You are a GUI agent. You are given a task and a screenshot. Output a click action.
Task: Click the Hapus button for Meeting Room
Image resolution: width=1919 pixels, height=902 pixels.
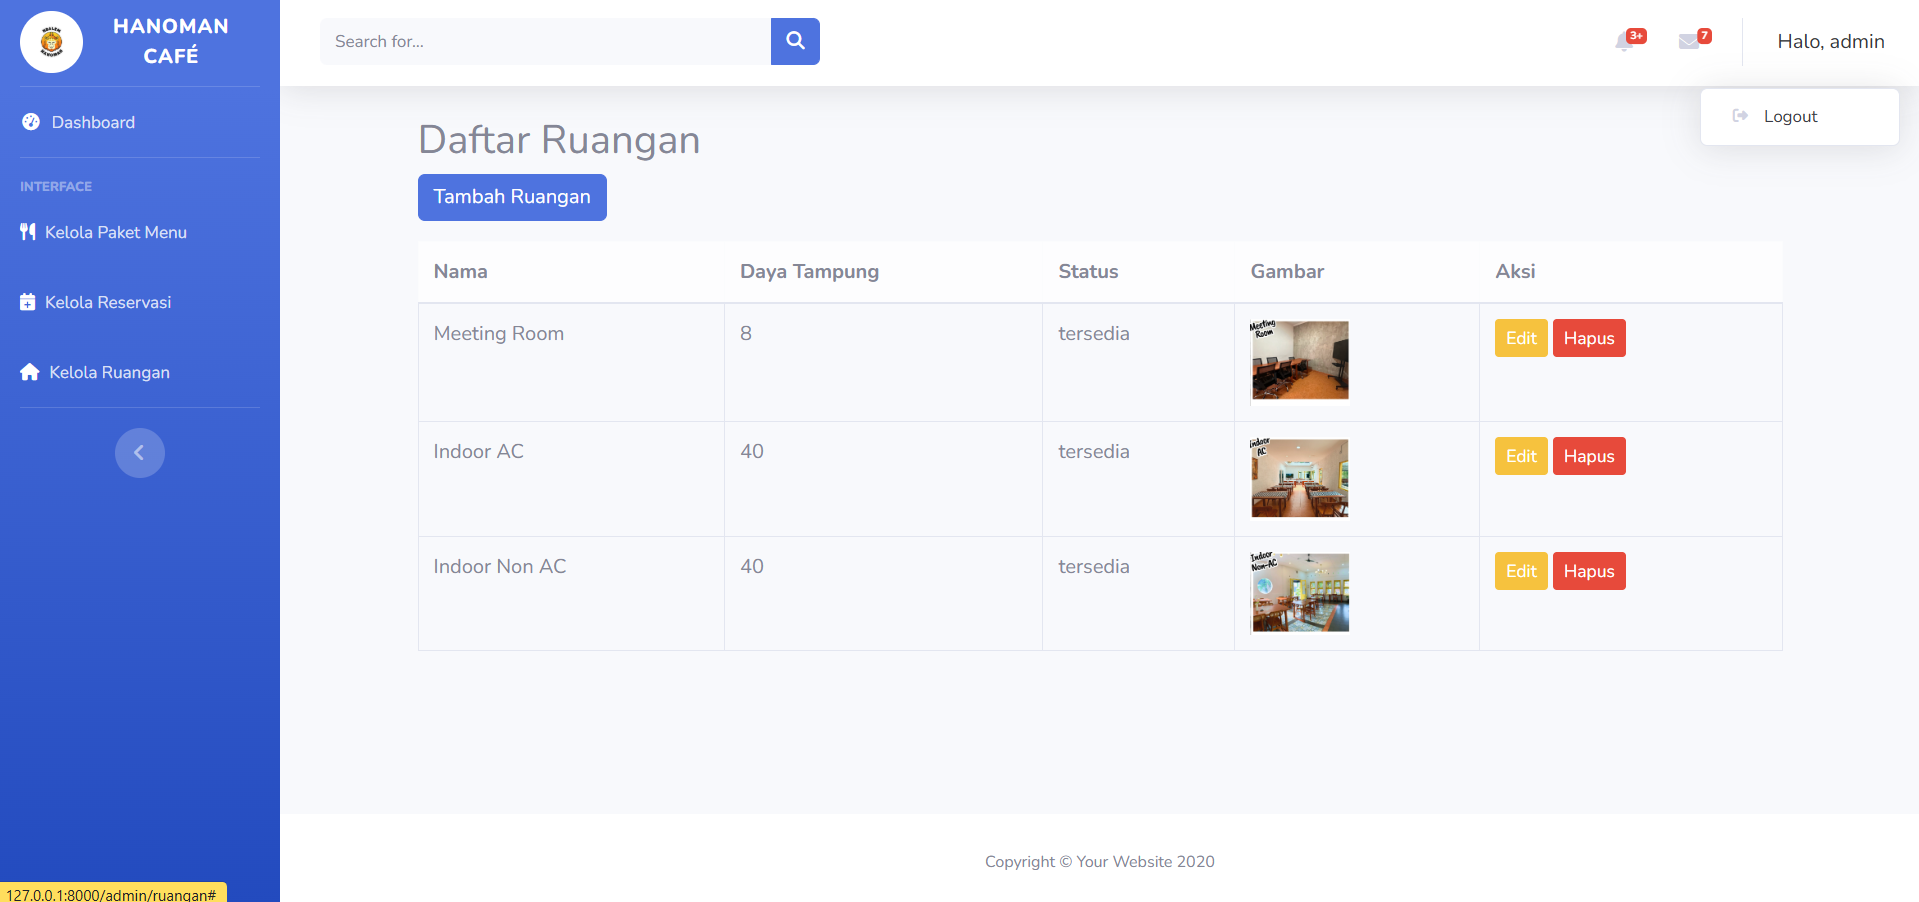[x=1588, y=338]
